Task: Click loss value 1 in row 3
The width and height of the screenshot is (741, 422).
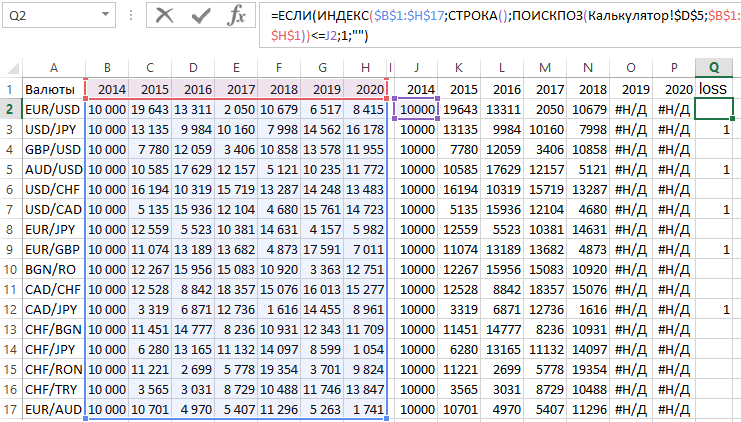Action: pos(714,129)
